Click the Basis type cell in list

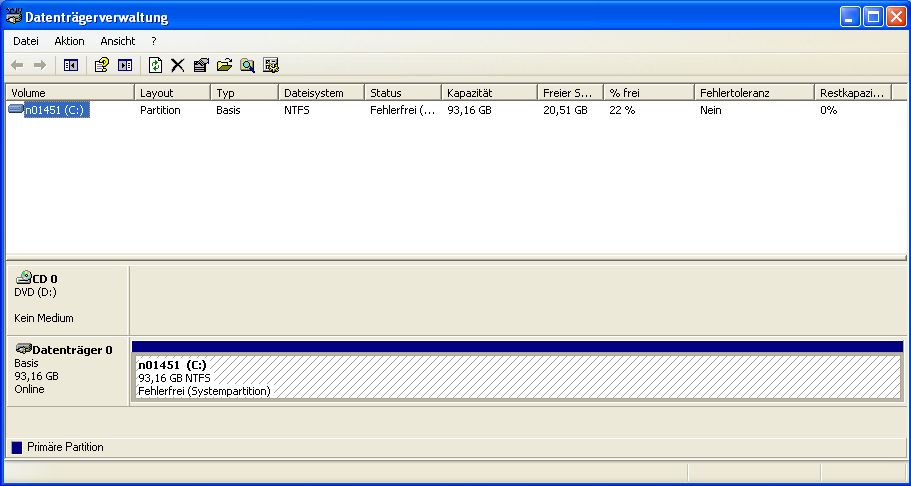[228, 110]
